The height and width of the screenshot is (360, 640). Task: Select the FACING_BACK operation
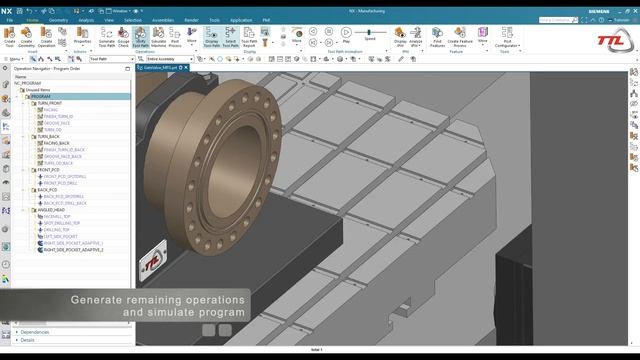tap(56, 143)
